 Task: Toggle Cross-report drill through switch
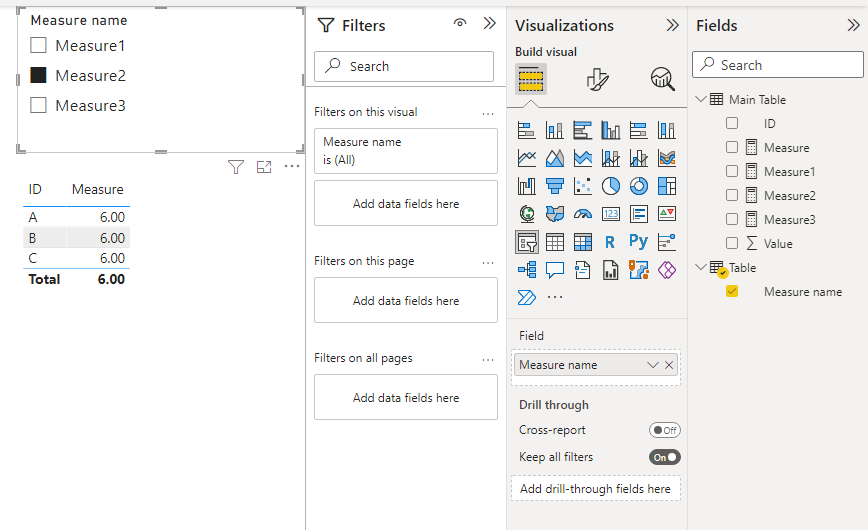(x=665, y=430)
